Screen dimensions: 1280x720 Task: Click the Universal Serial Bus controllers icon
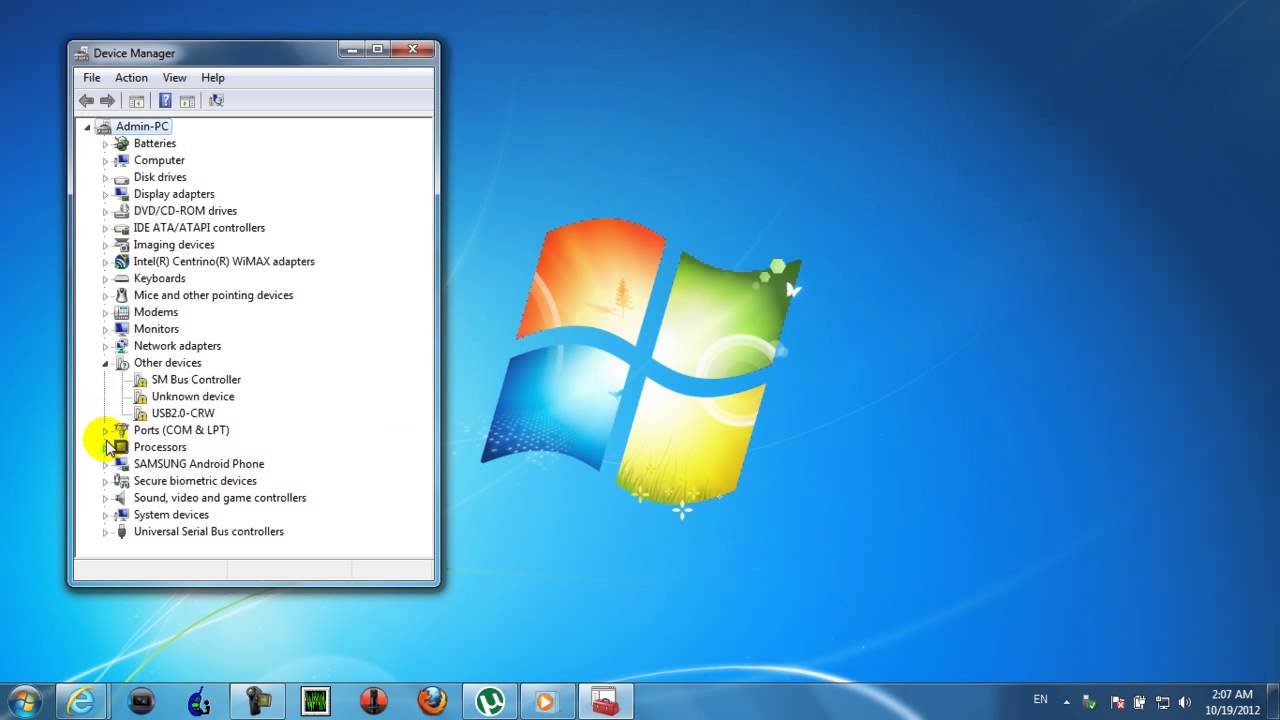coord(121,532)
